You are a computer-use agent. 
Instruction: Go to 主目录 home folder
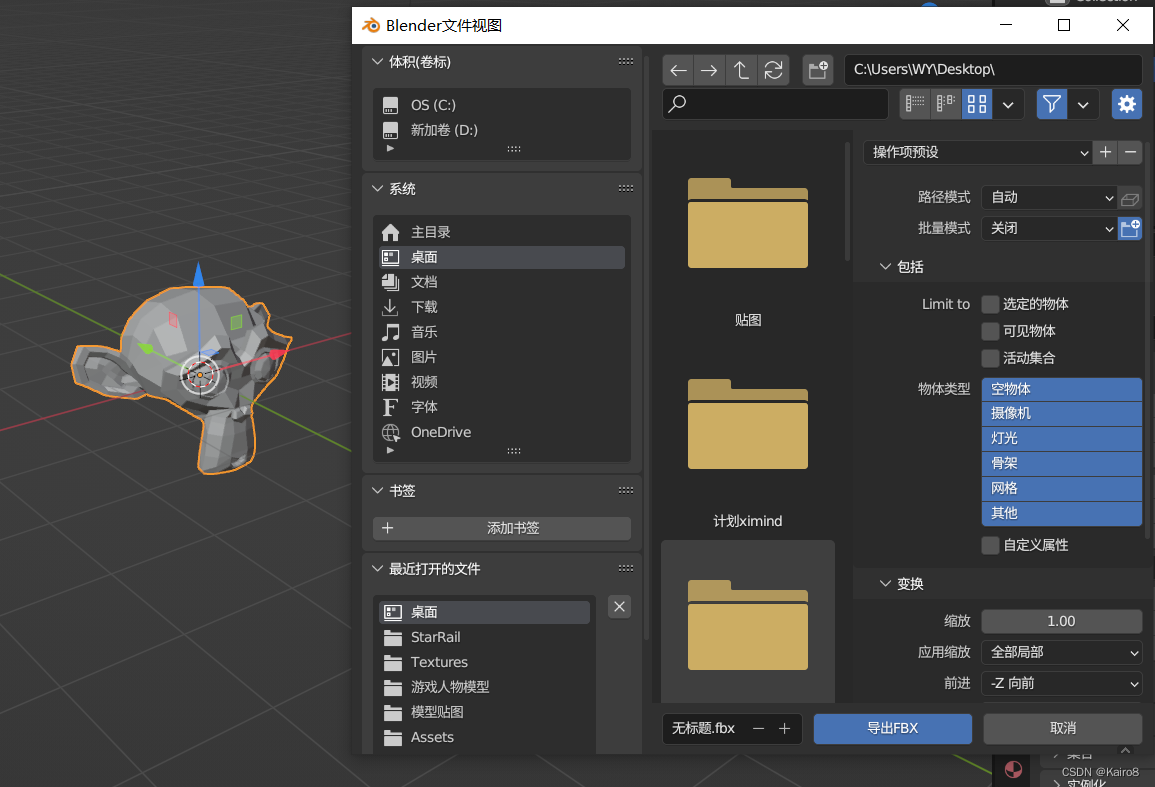(x=502, y=232)
